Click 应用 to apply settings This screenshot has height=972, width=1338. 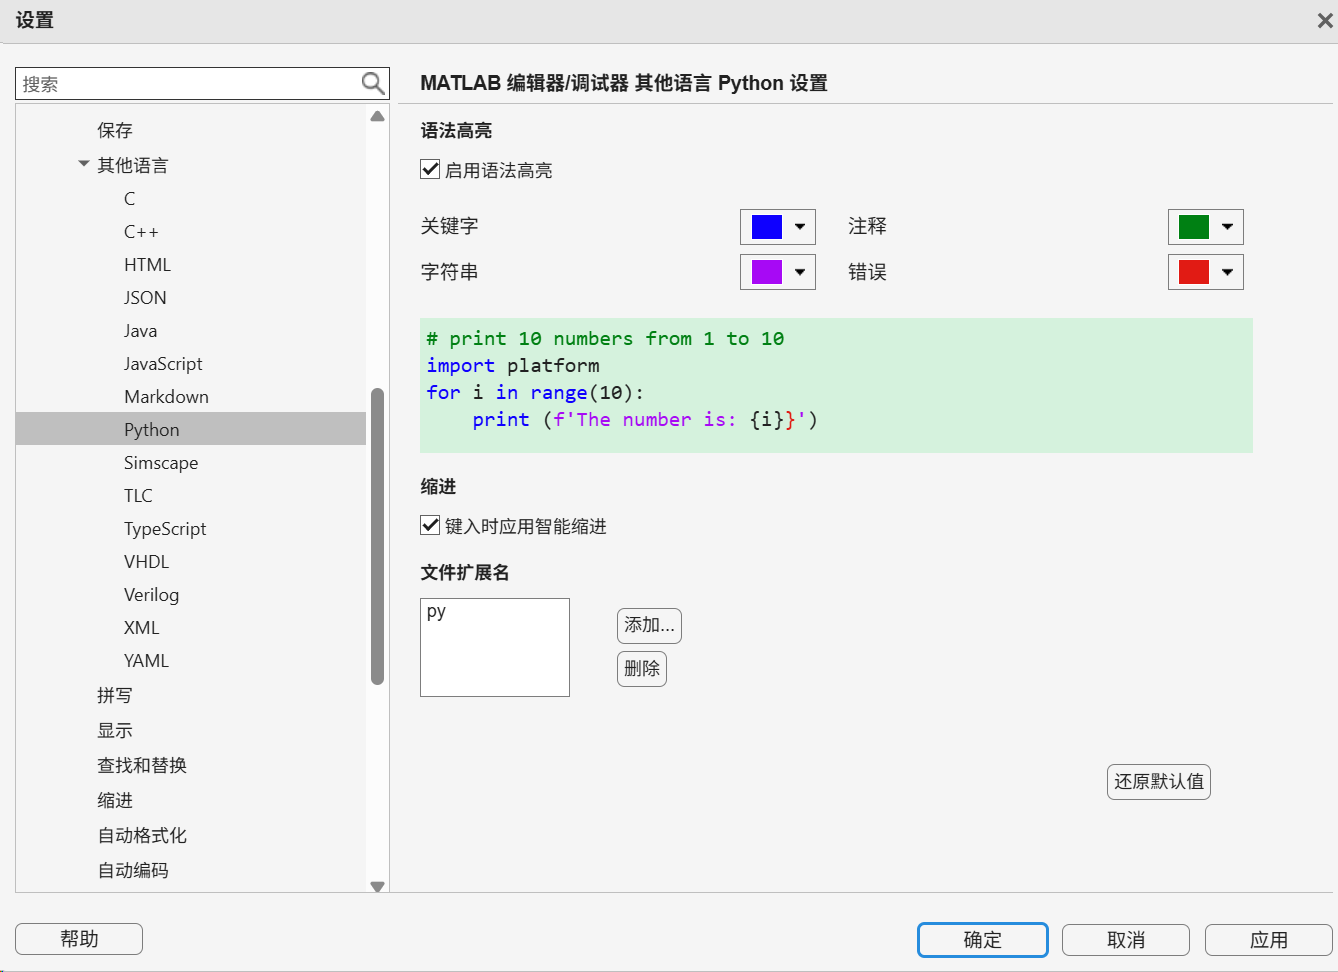tap(1269, 939)
